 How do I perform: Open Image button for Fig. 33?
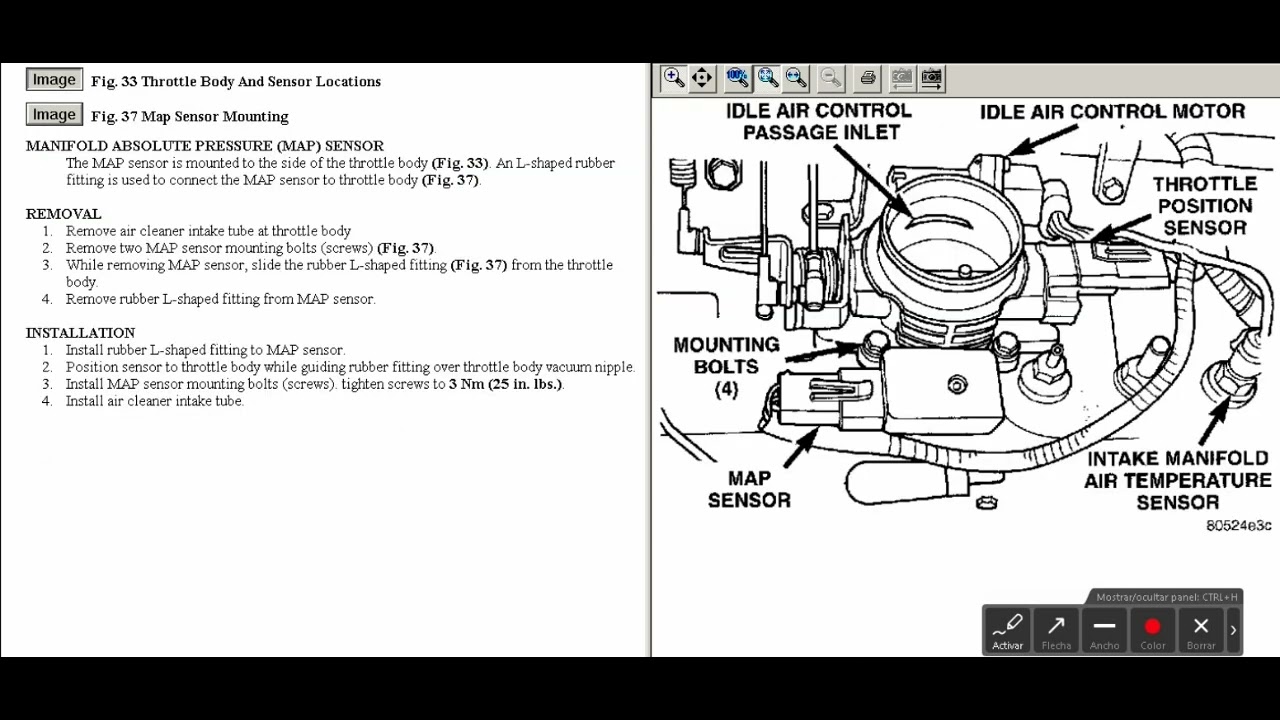tap(54, 80)
